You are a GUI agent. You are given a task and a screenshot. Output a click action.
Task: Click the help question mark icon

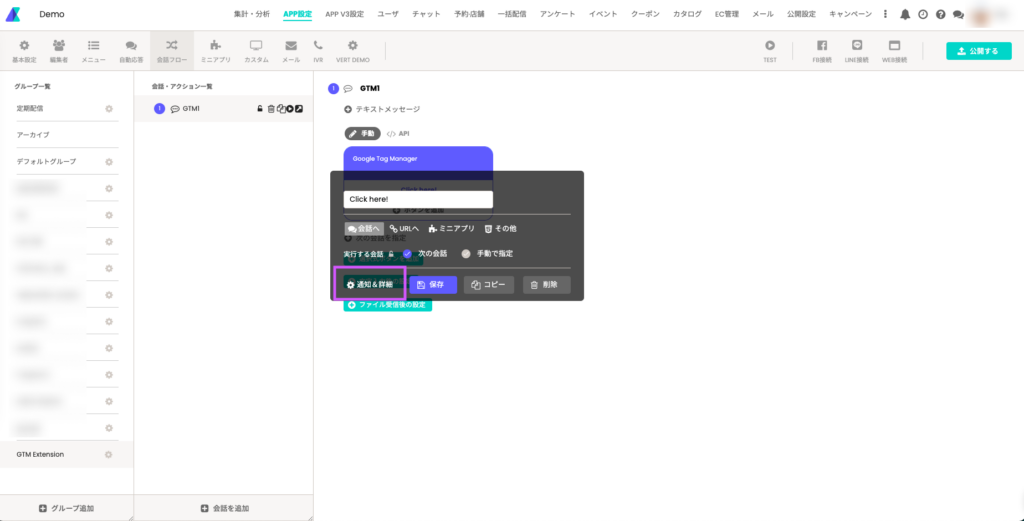940,15
